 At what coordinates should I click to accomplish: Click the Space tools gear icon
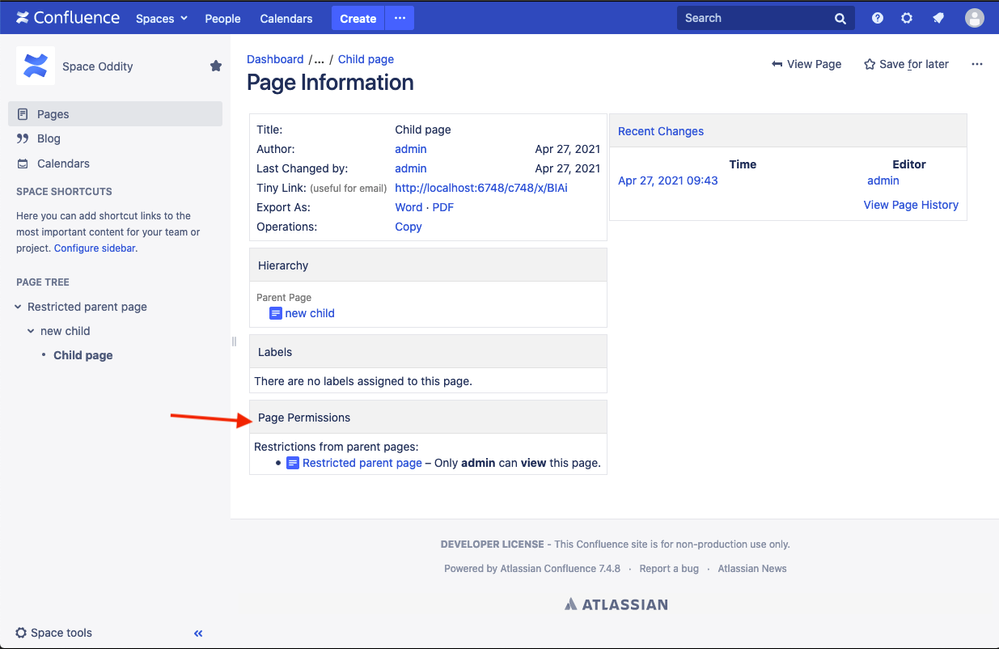(x=21, y=632)
